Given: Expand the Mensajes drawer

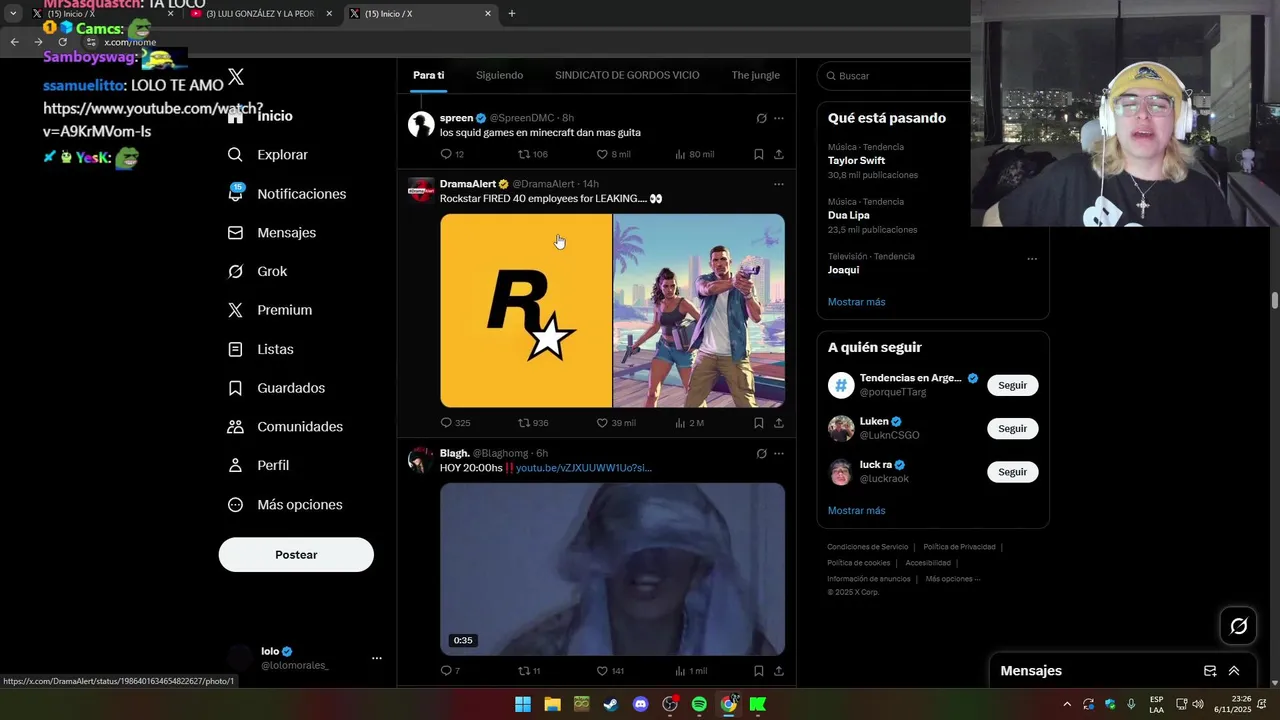Looking at the screenshot, I should click(x=1234, y=671).
